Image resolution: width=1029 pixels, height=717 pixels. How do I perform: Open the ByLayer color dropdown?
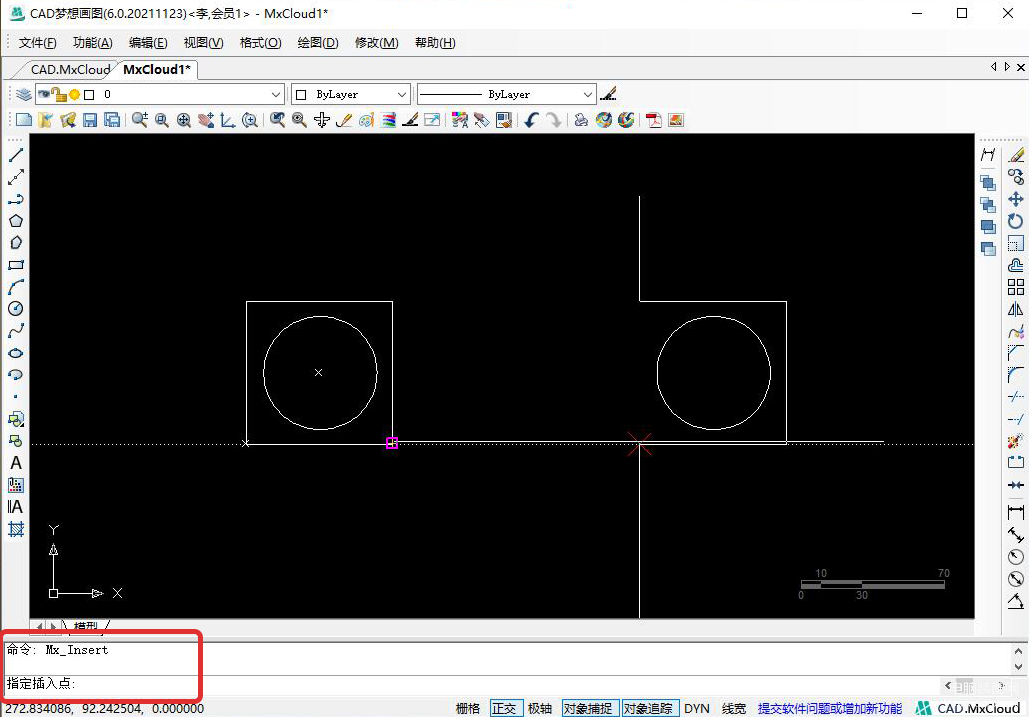tap(402, 94)
